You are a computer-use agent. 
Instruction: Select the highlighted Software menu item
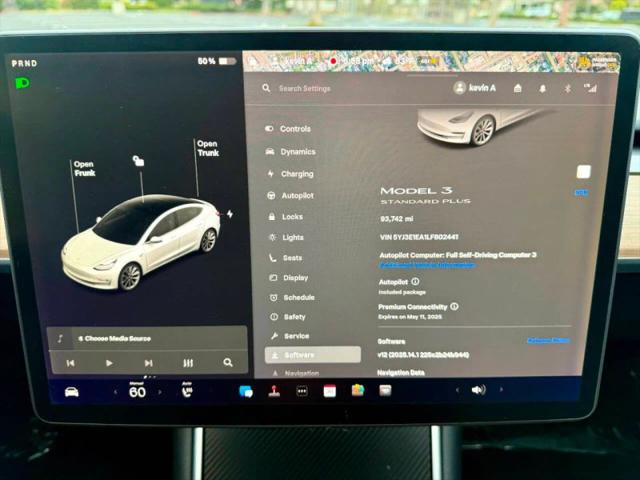click(x=313, y=355)
